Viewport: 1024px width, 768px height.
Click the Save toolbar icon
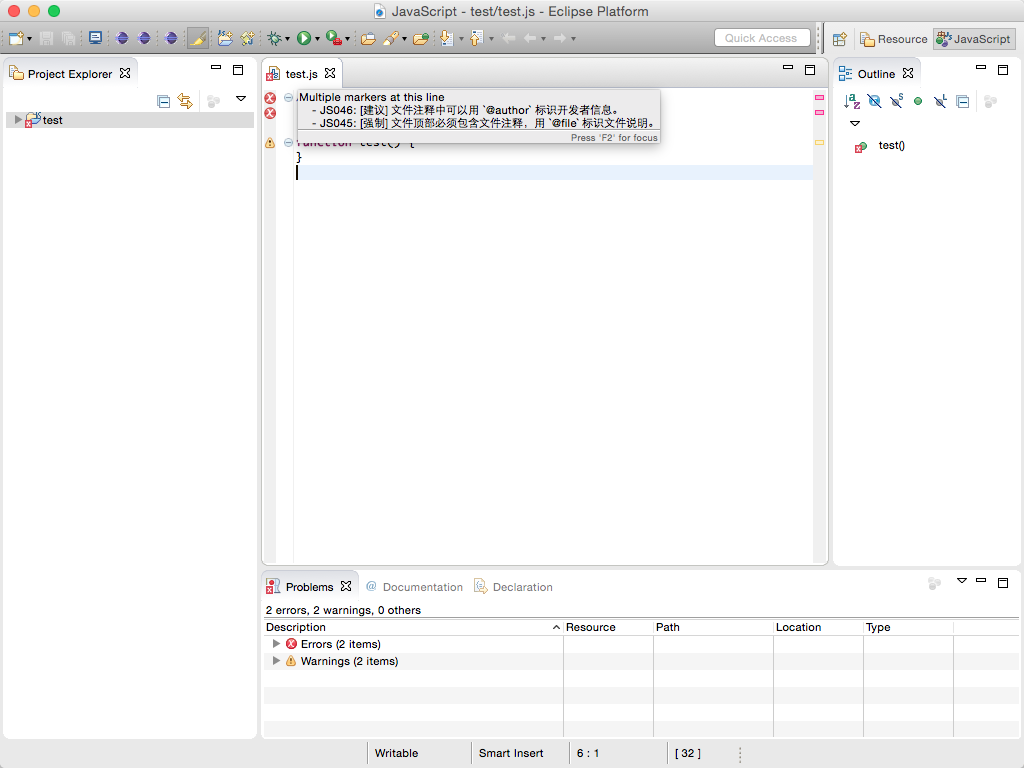46,39
